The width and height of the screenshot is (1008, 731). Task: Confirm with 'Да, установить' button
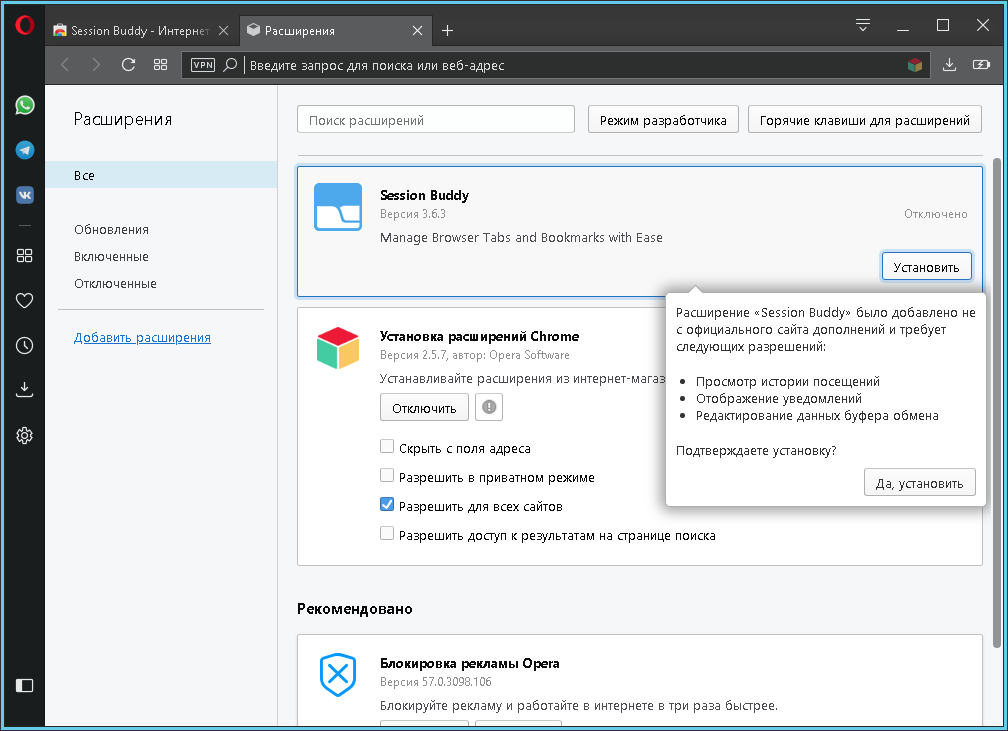pos(919,484)
